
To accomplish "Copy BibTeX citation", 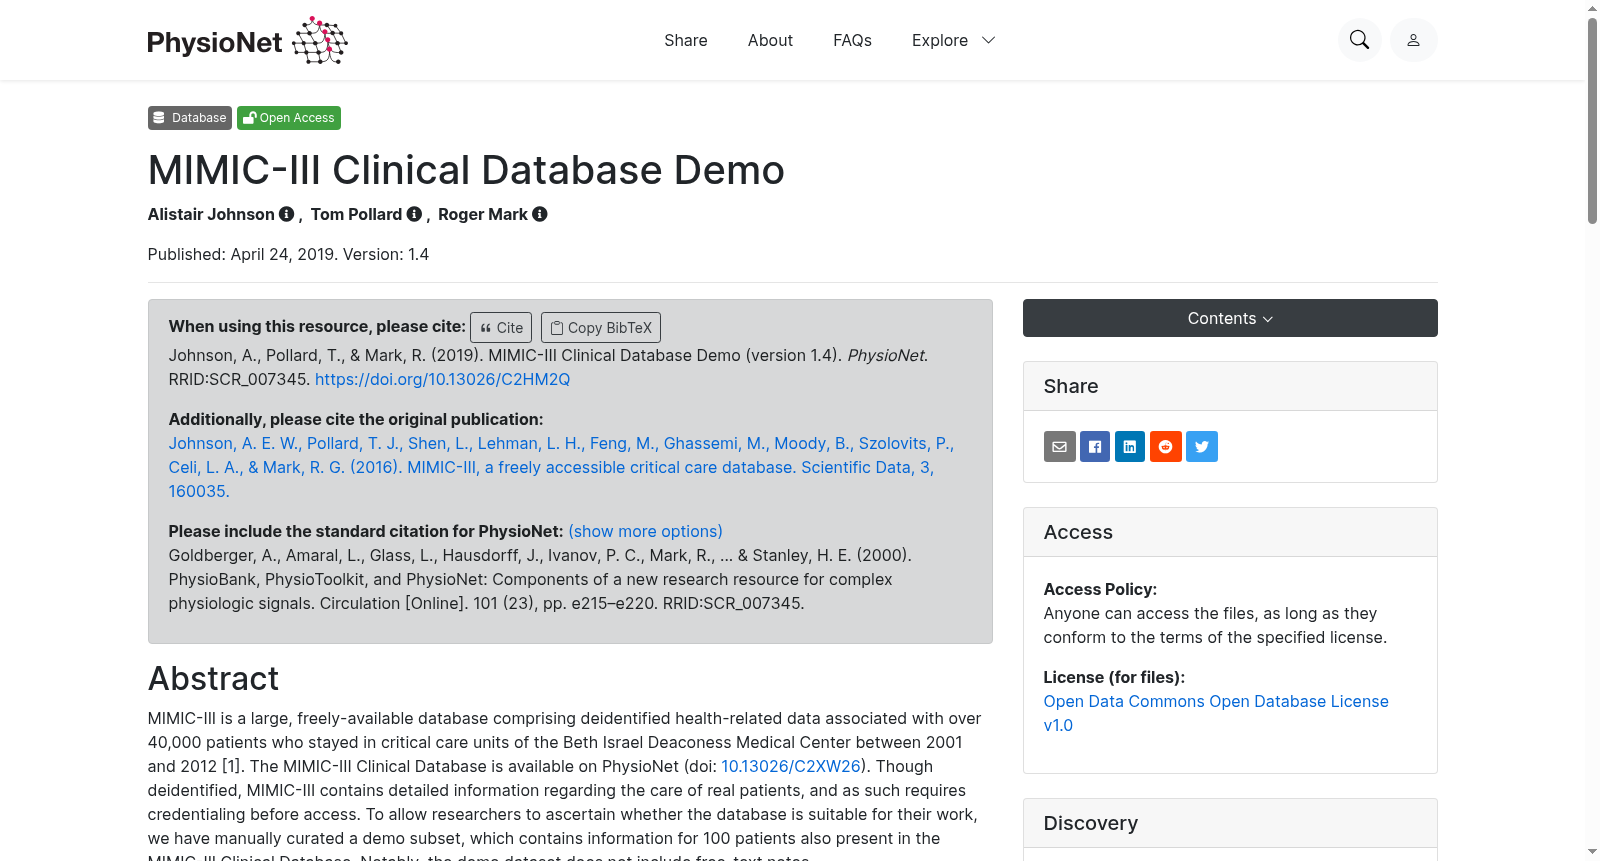I will (601, 328).
